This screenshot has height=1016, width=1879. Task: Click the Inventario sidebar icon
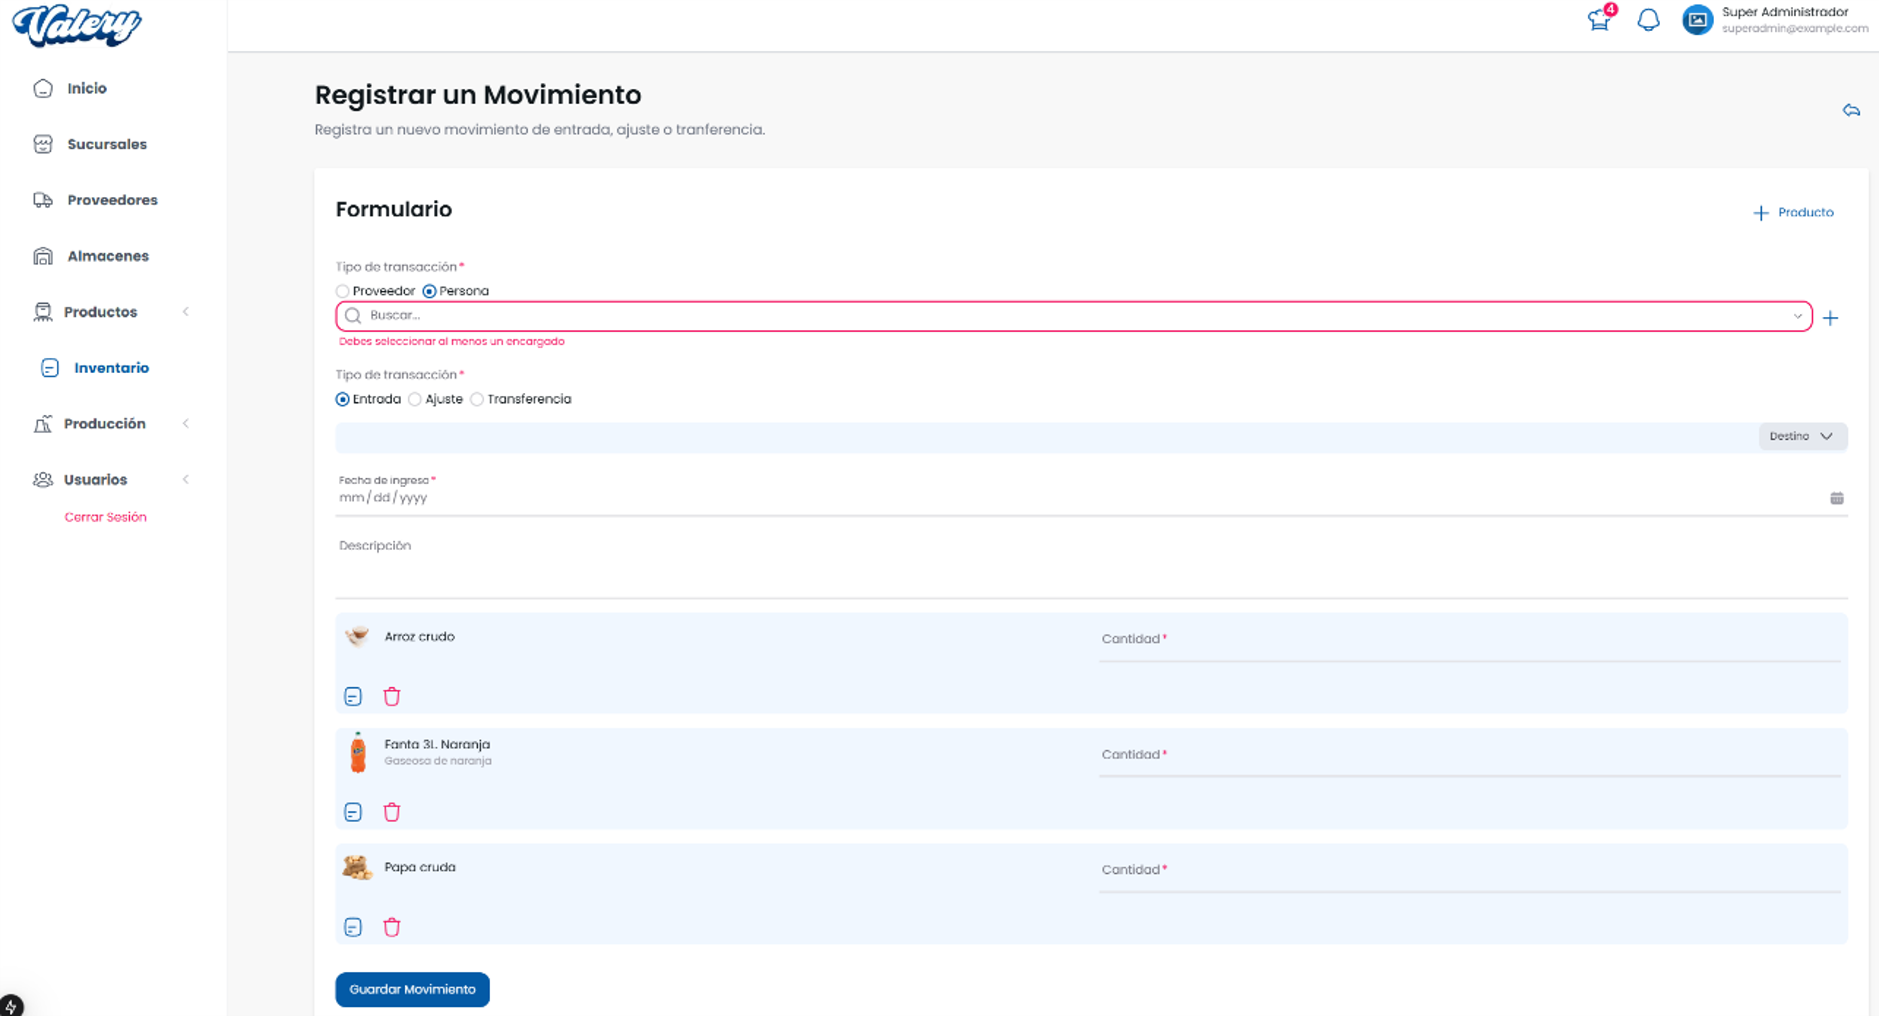pyautogui.click(x=50, y=368)
